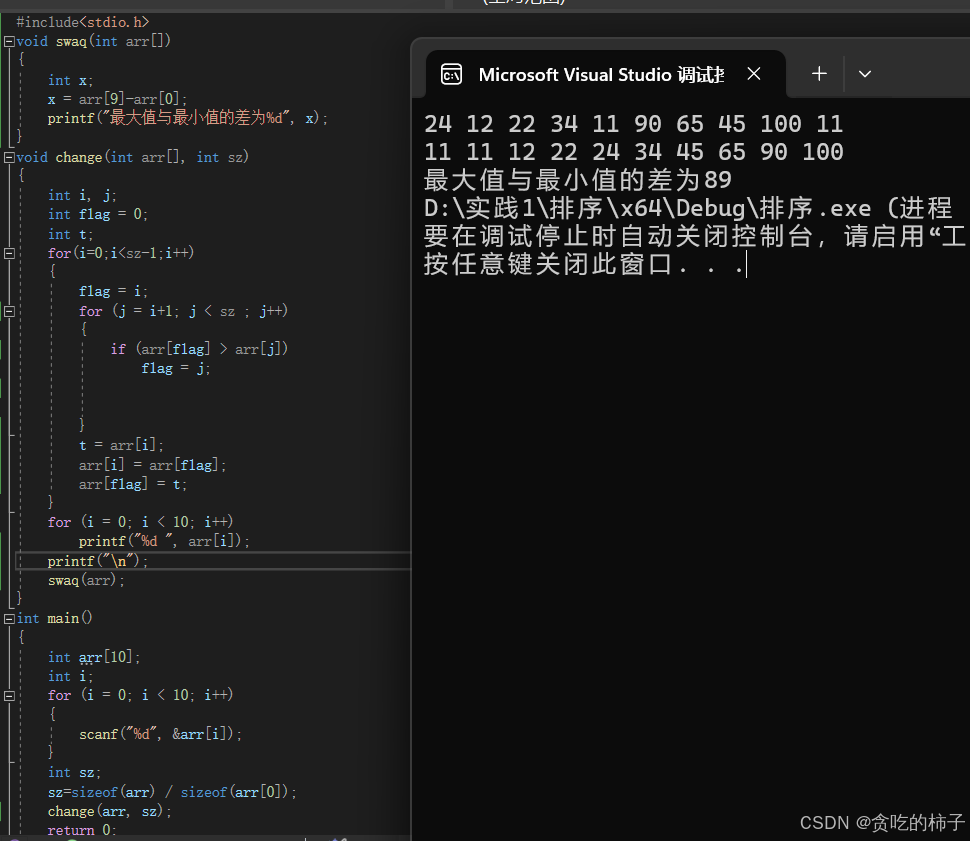Click the int i, j; declaration in change
The image size is (970, 841).
point(82,196)
